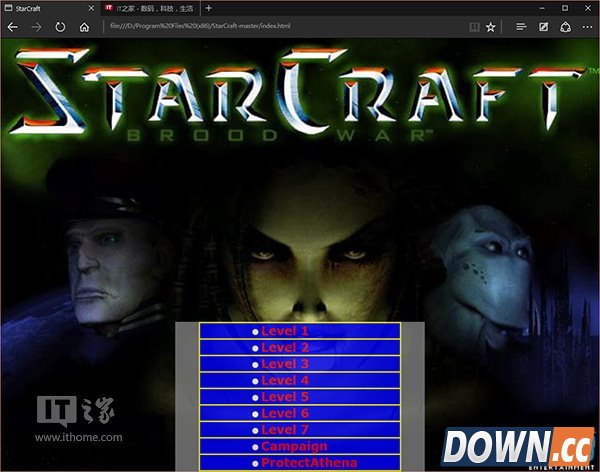Select the Level 4 radio button
Viewport: 600px width, 472px height.
click(255, 381)
